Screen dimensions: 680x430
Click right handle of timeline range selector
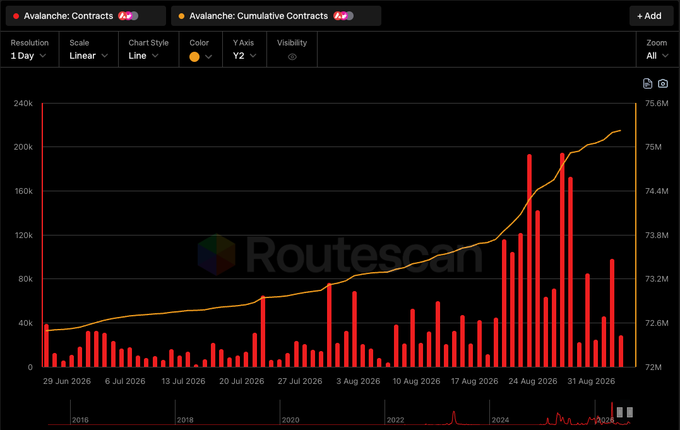[x=630, y=412]
